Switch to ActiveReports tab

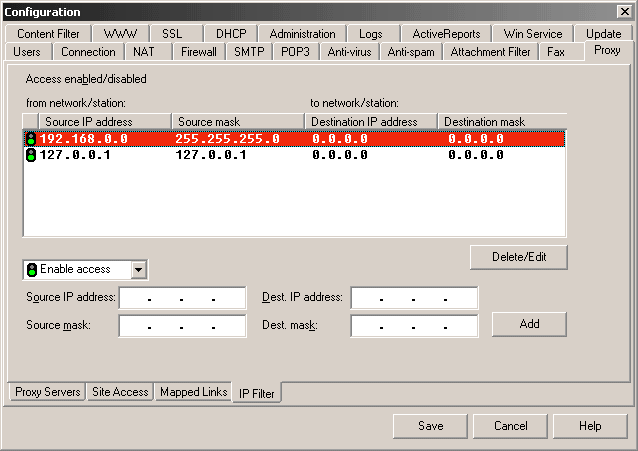click(x=446, y=34)
